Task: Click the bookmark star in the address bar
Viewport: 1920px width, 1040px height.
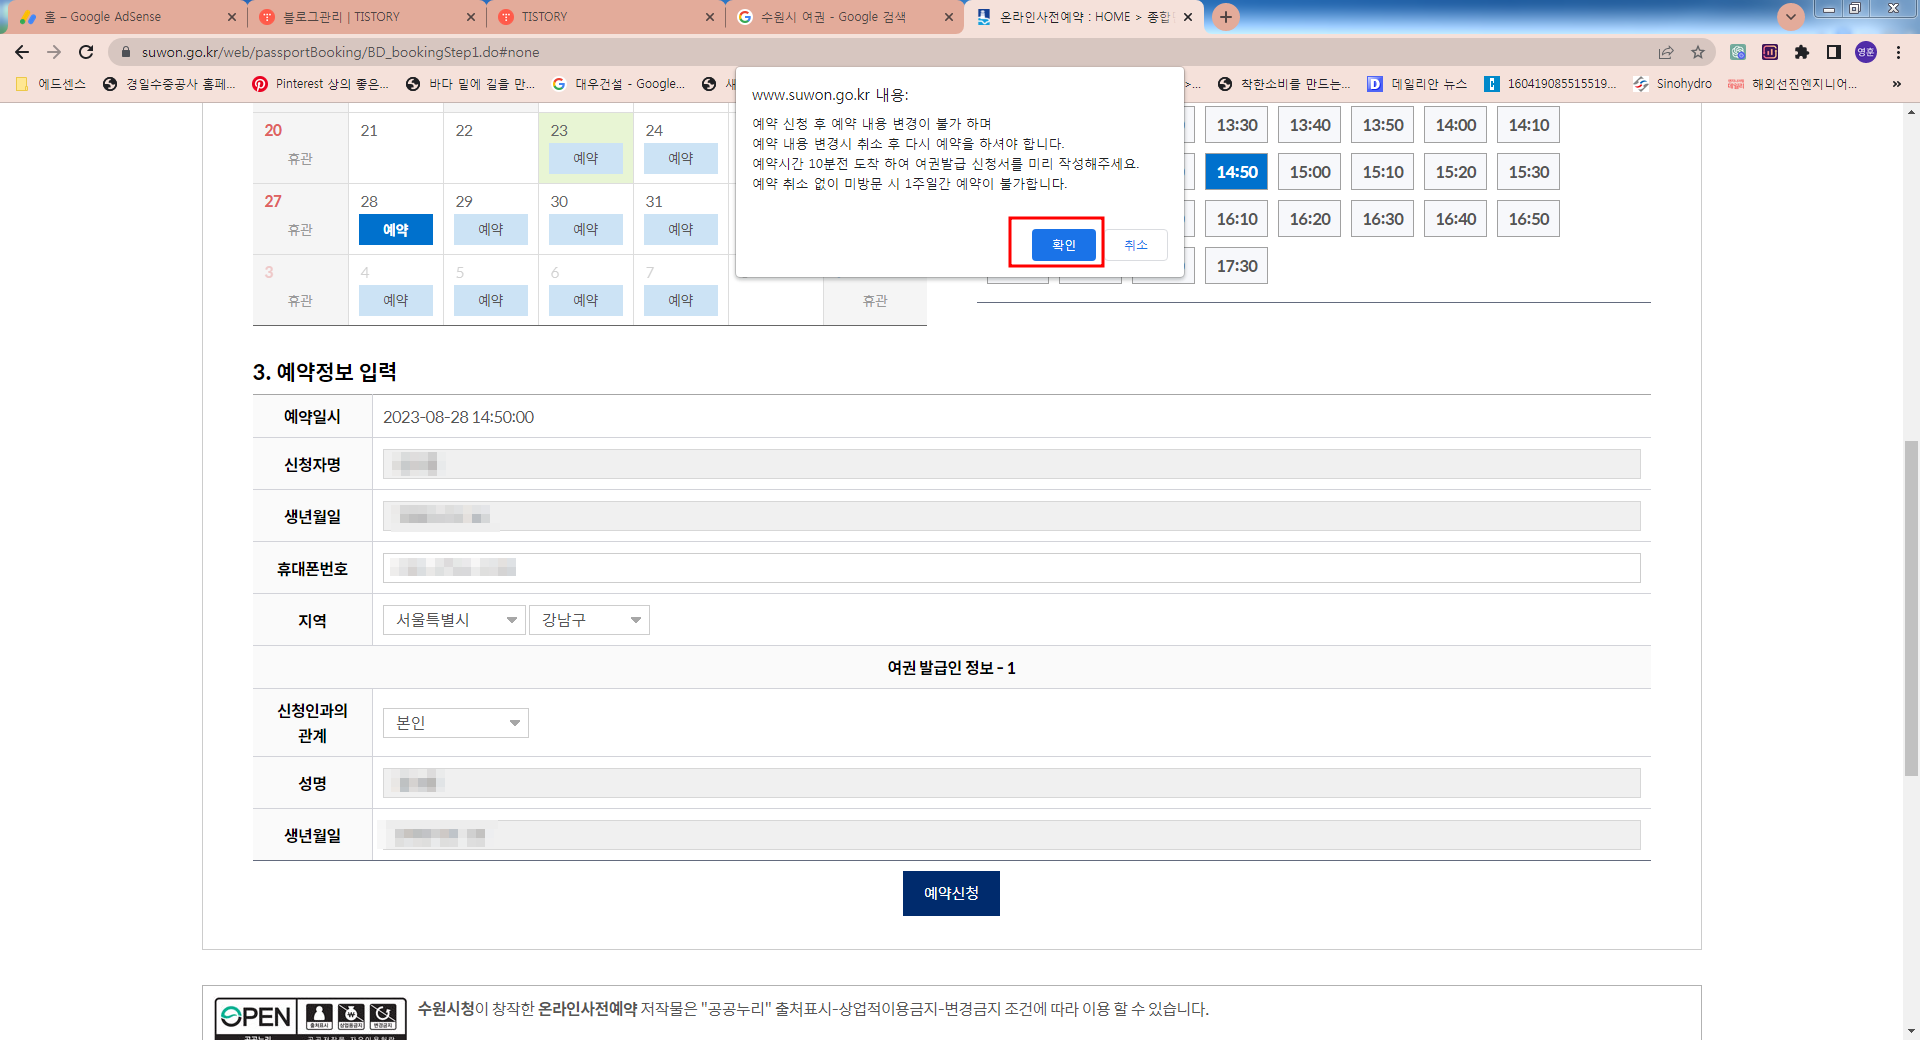Action: [x=1698, y=52]
